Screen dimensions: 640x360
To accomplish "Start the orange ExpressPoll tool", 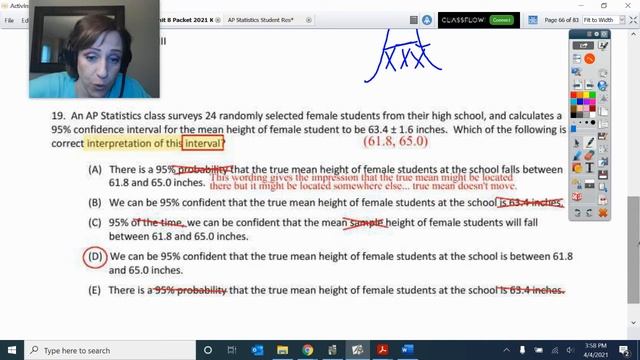I will pos(589,58).
